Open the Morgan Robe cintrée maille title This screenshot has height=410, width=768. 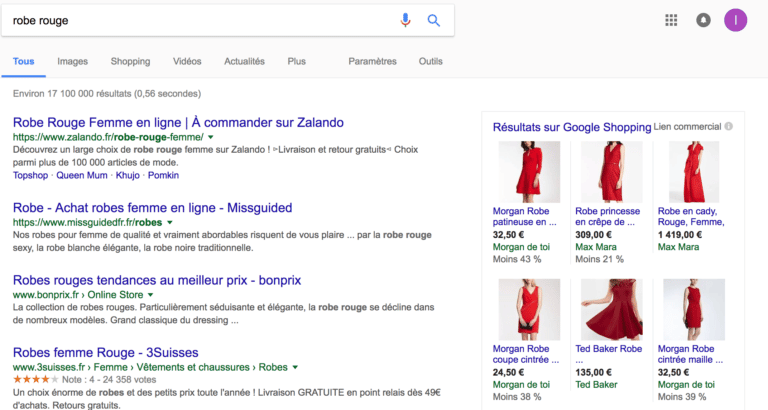[x=690, y=354]
